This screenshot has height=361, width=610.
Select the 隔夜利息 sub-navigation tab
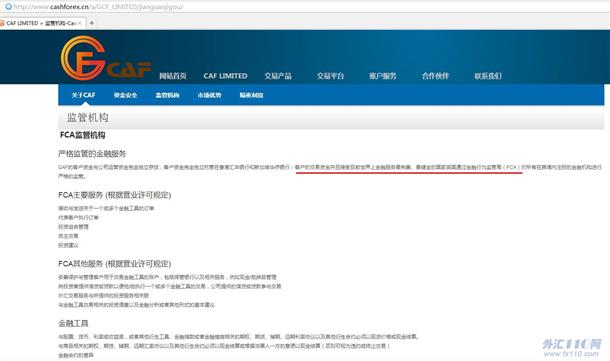click(251, 95)
